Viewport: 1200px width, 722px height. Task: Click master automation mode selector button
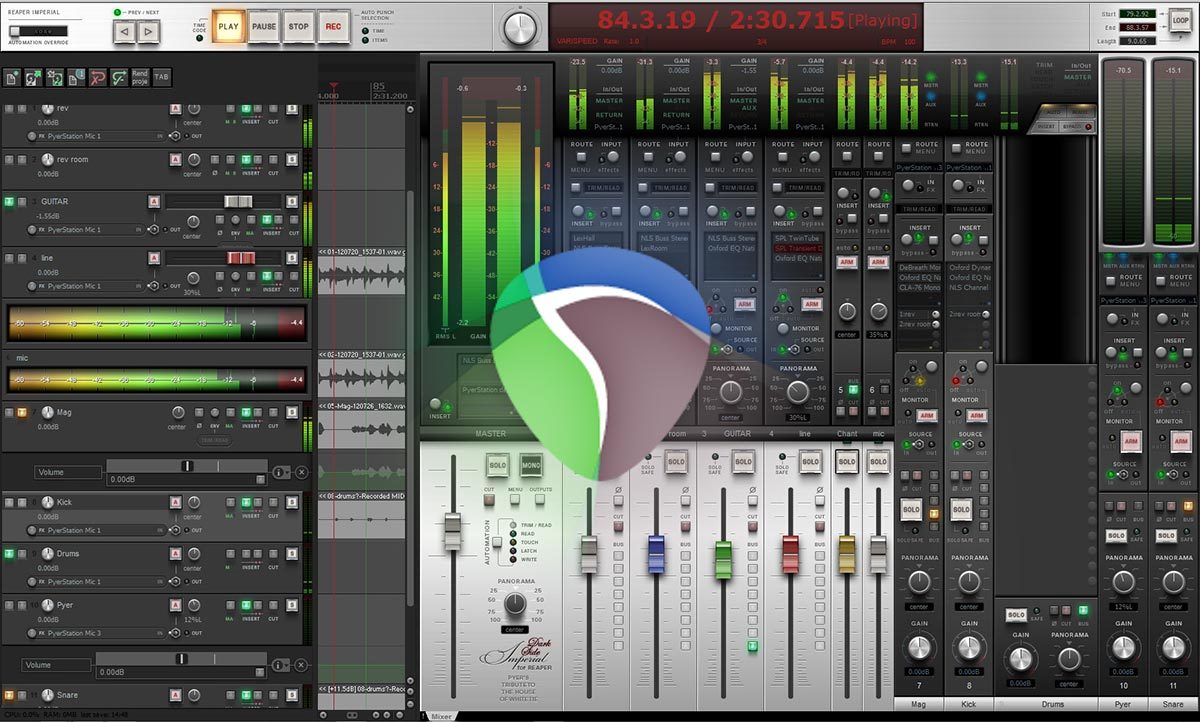[x=498, y=541]
